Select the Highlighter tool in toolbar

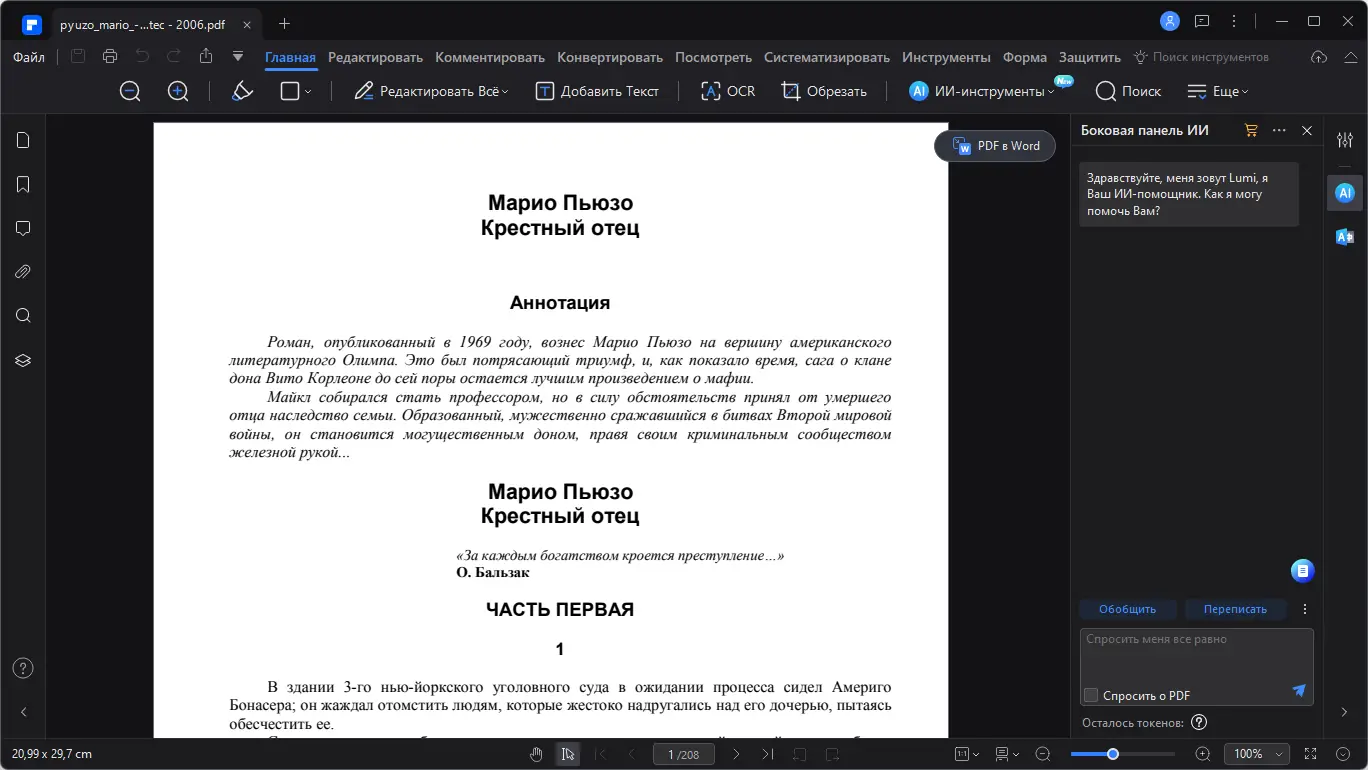coord(242,91)
